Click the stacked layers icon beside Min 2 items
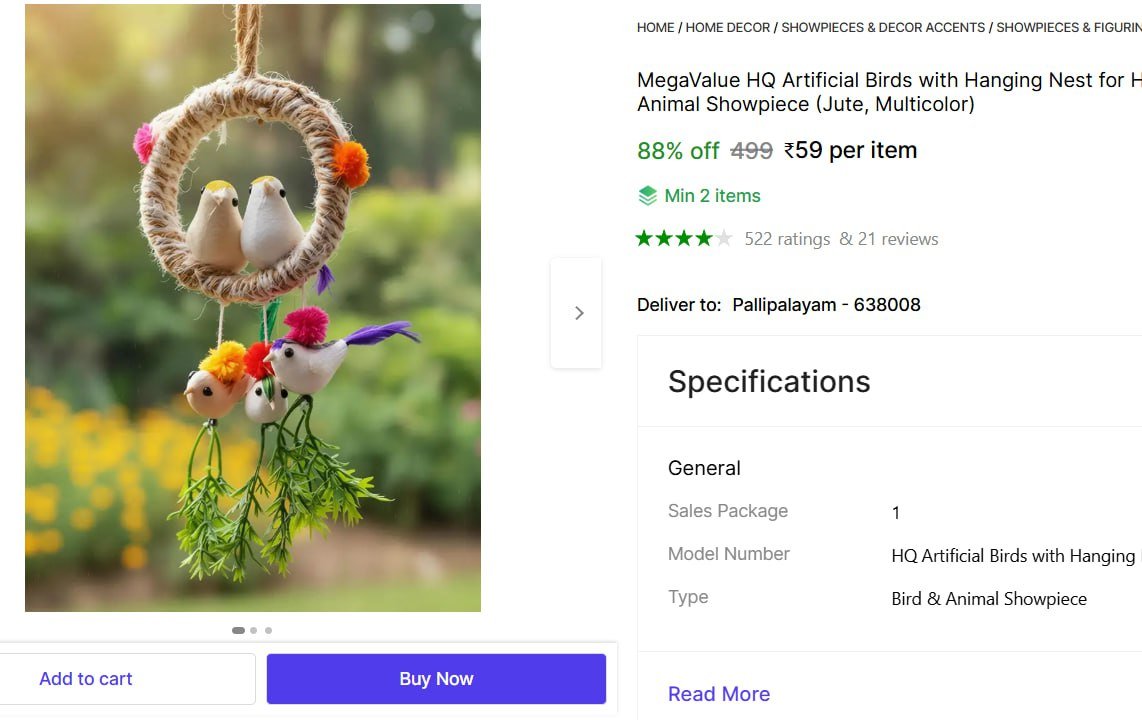The image size is (1142, 720). (x=648, y=196)
